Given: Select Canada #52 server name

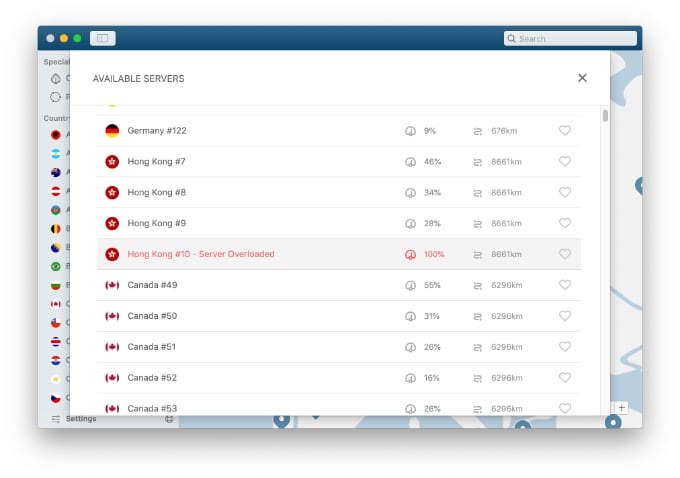Looking at the screenshot, I should (x=152, y=377).
